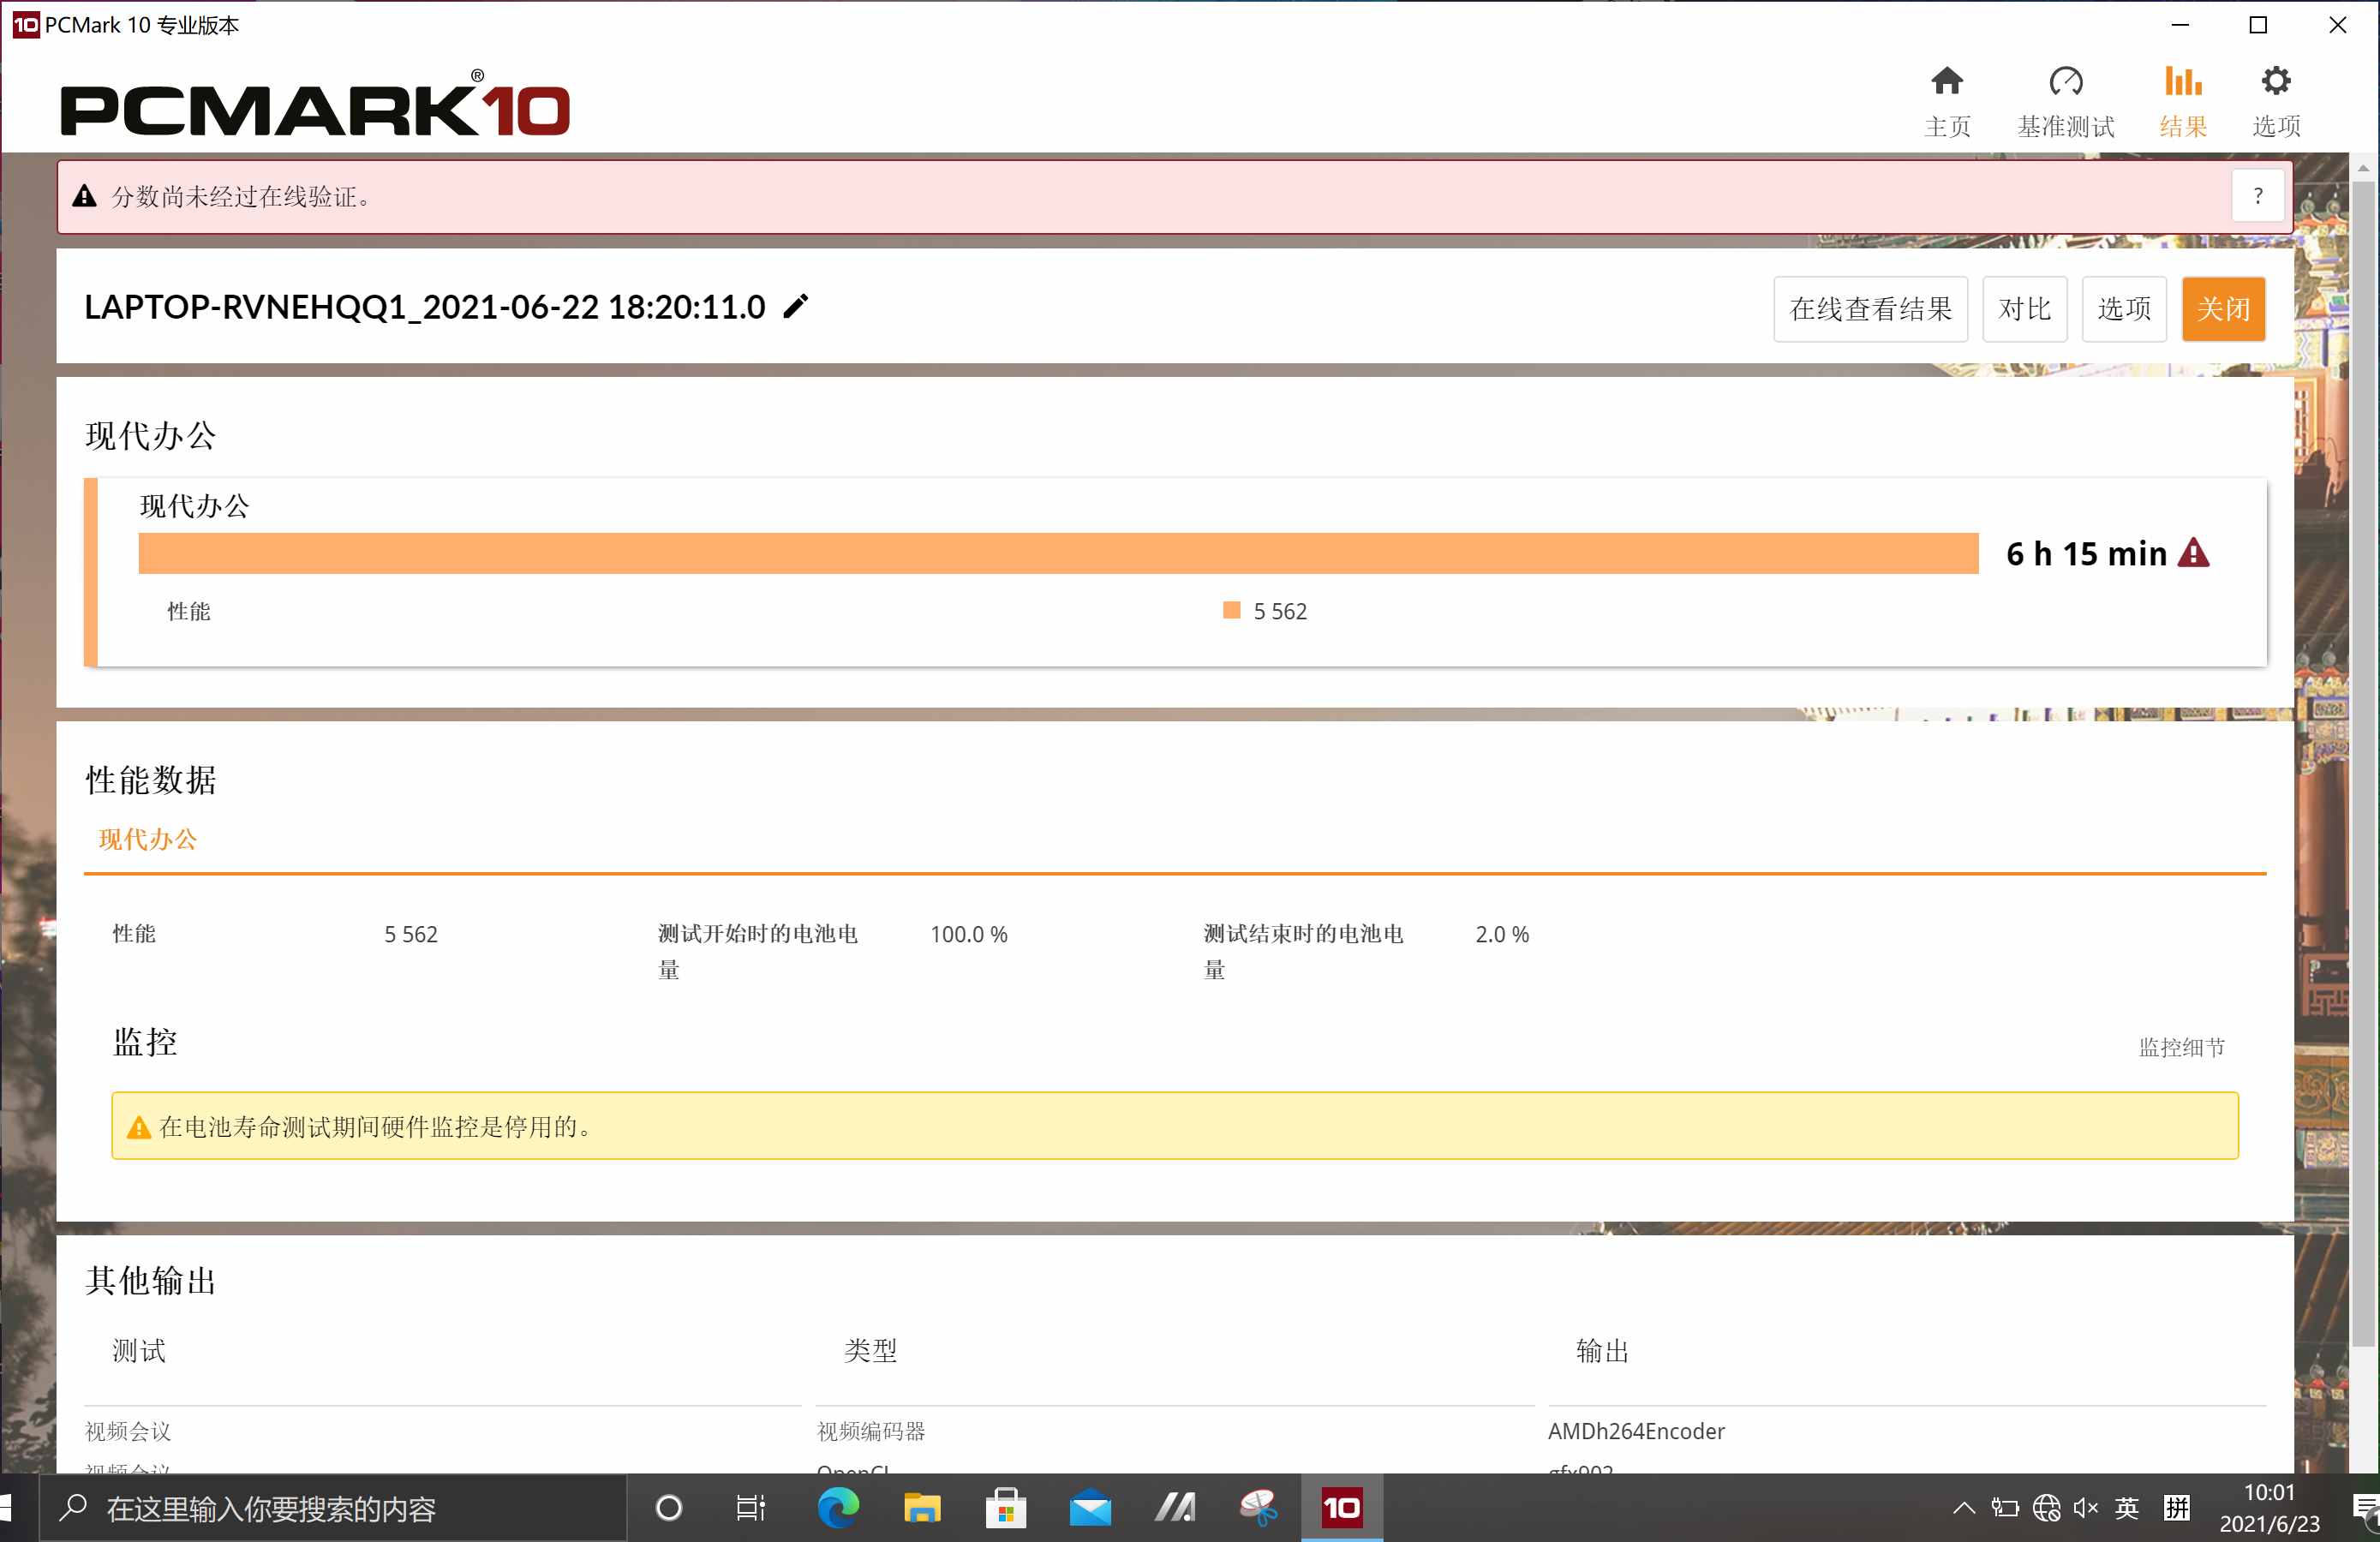Image resolution: width=2380 pixels, height=1542 pixels.
Task: Click the PCMark 10 logo
Action: tap(315, 104)
